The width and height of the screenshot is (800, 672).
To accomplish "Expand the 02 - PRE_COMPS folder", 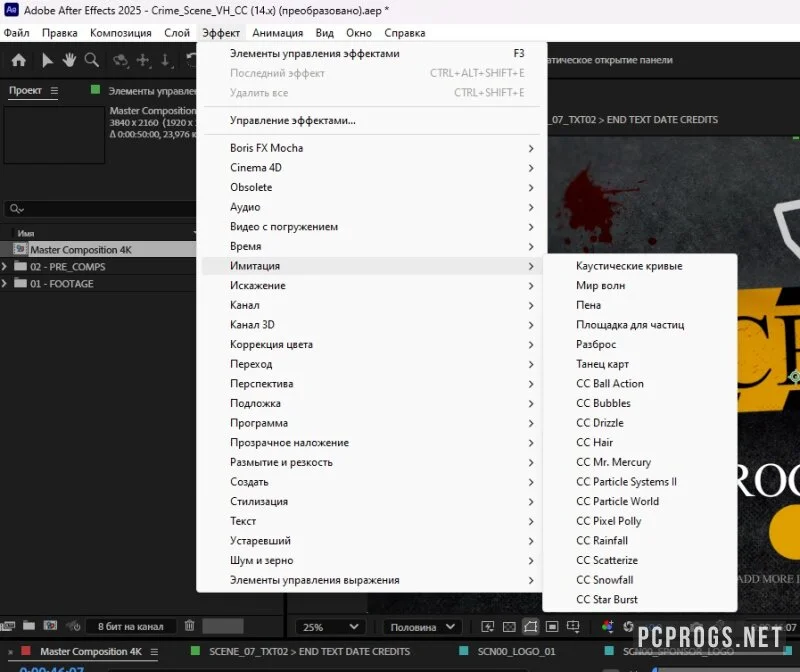I will pos(5,266).
